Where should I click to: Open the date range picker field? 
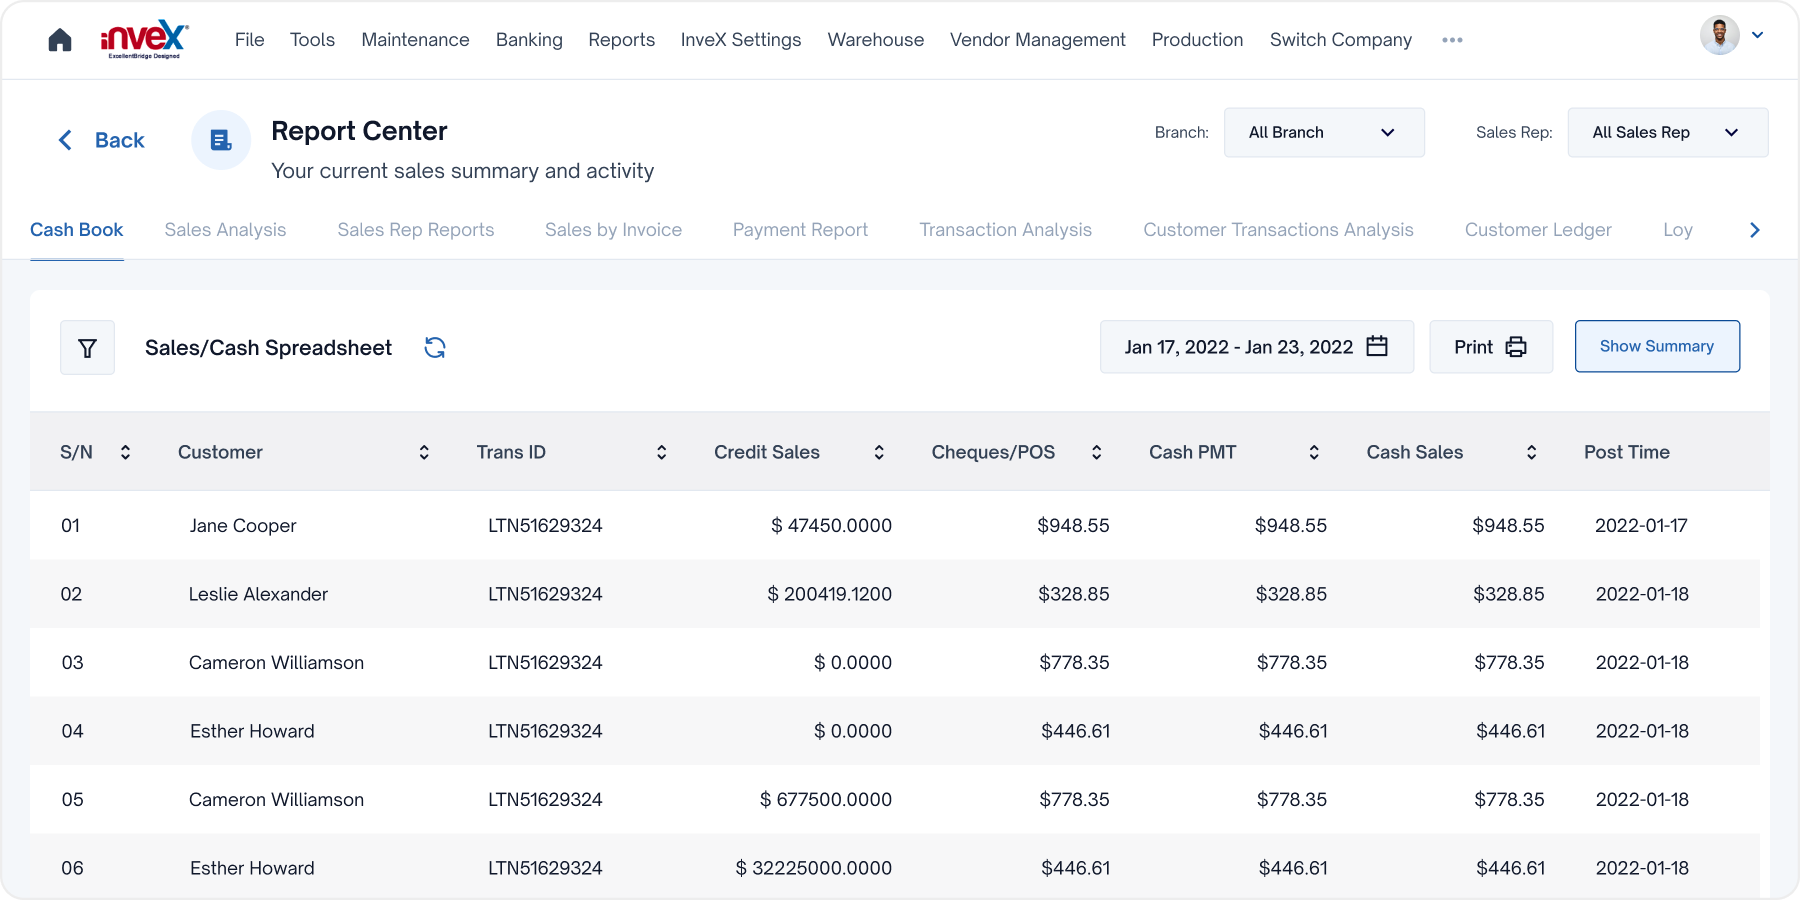(1256, 347)
